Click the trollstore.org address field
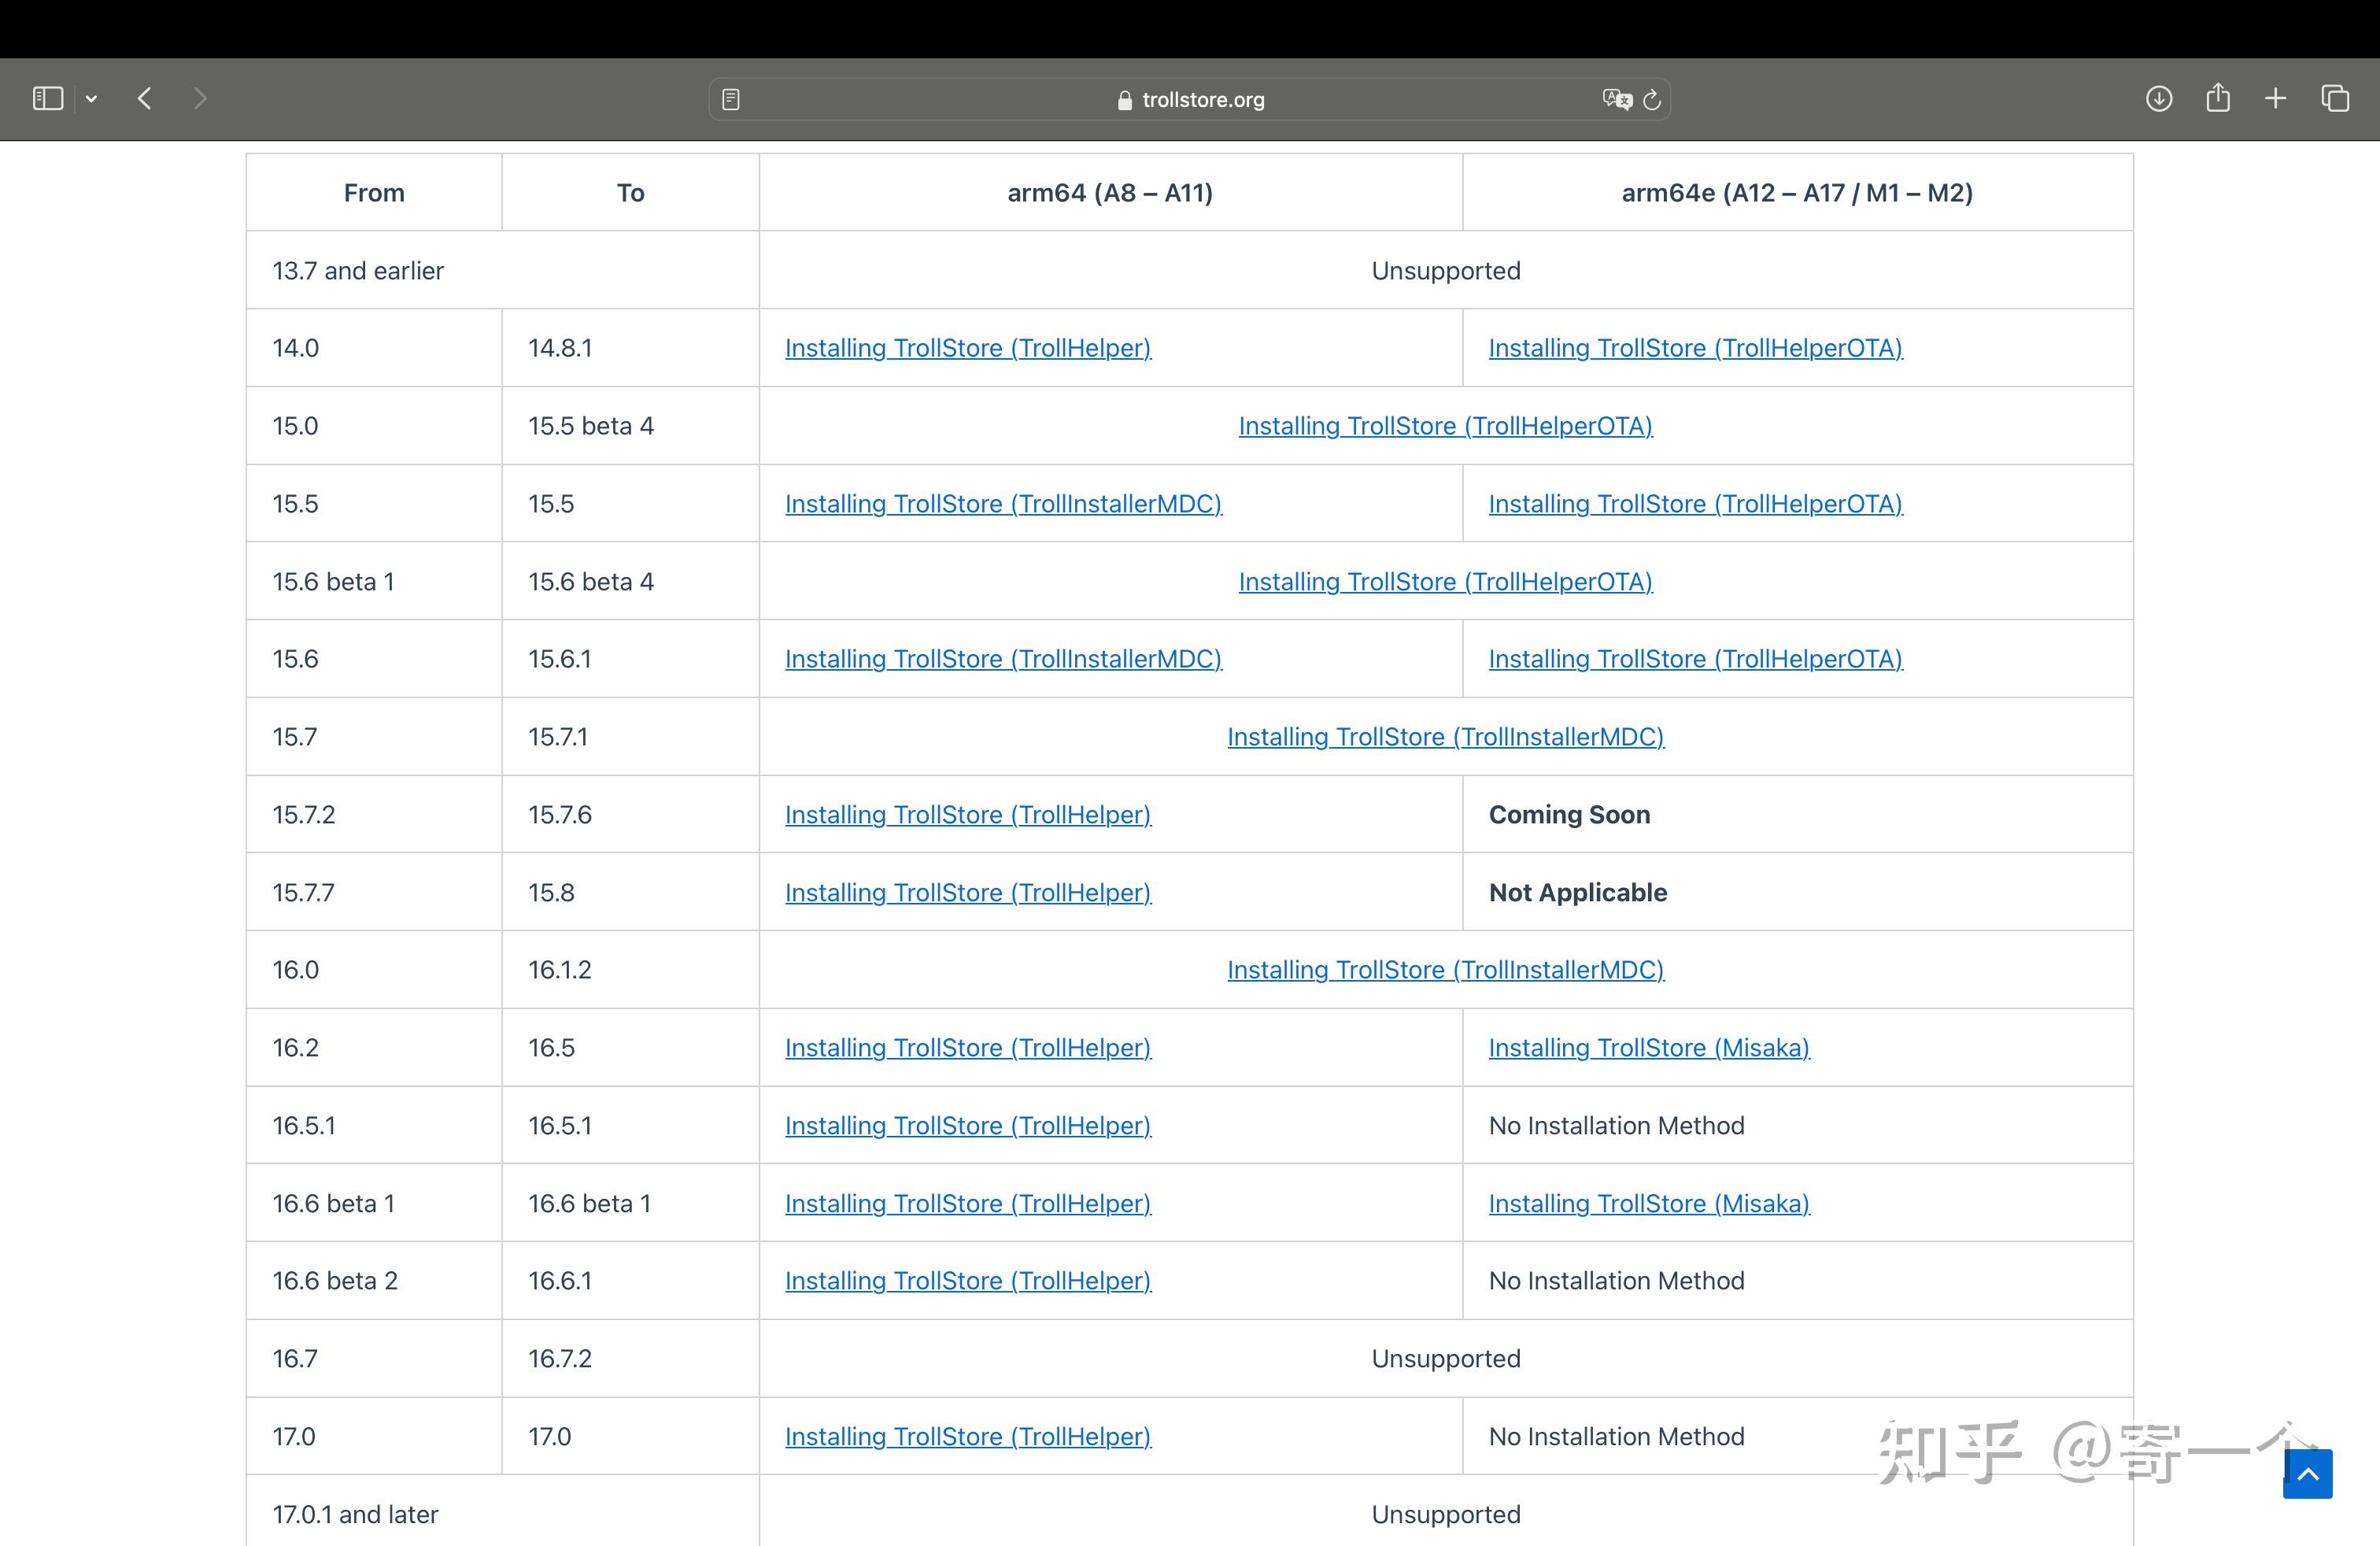Viewport: 2380px width, 1546px height. click(1189, 99)
